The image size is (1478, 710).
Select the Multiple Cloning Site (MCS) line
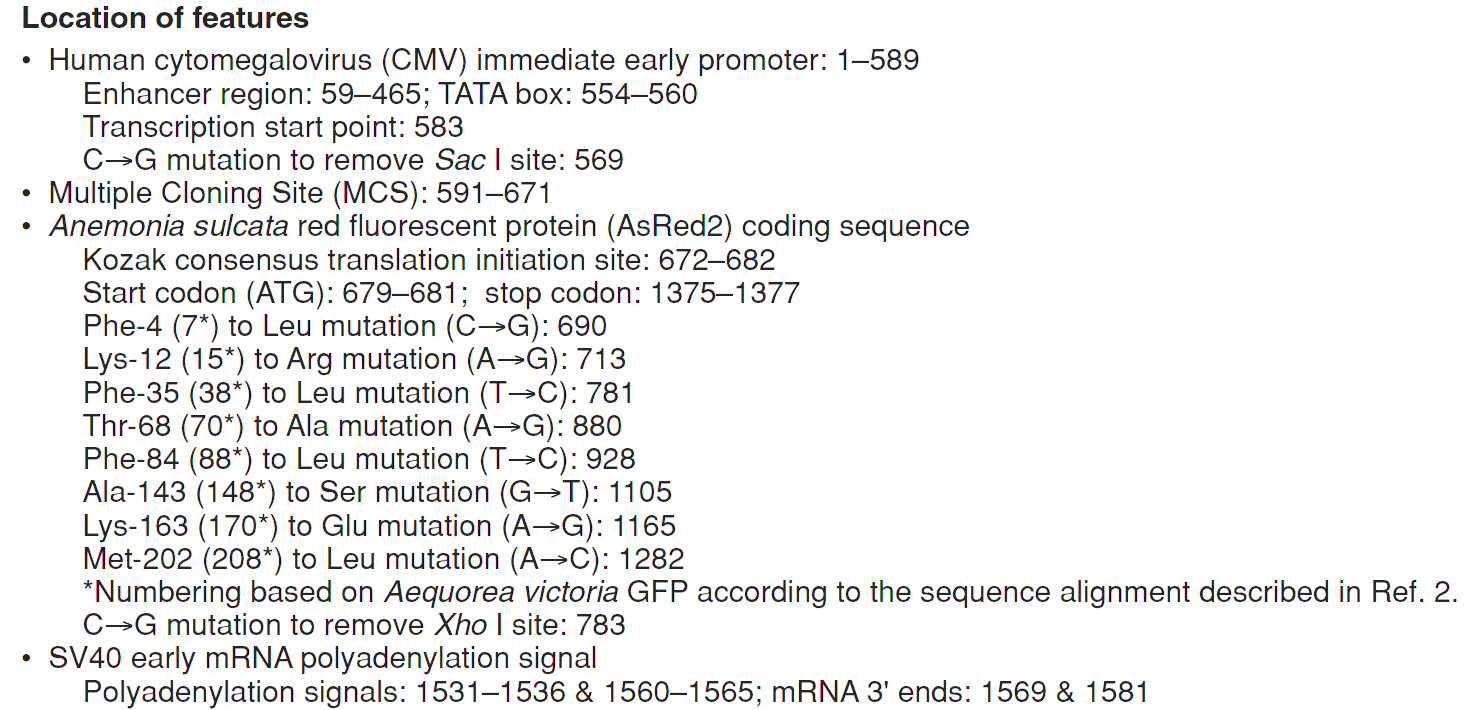pyautogui.click(x=300, y=193)
